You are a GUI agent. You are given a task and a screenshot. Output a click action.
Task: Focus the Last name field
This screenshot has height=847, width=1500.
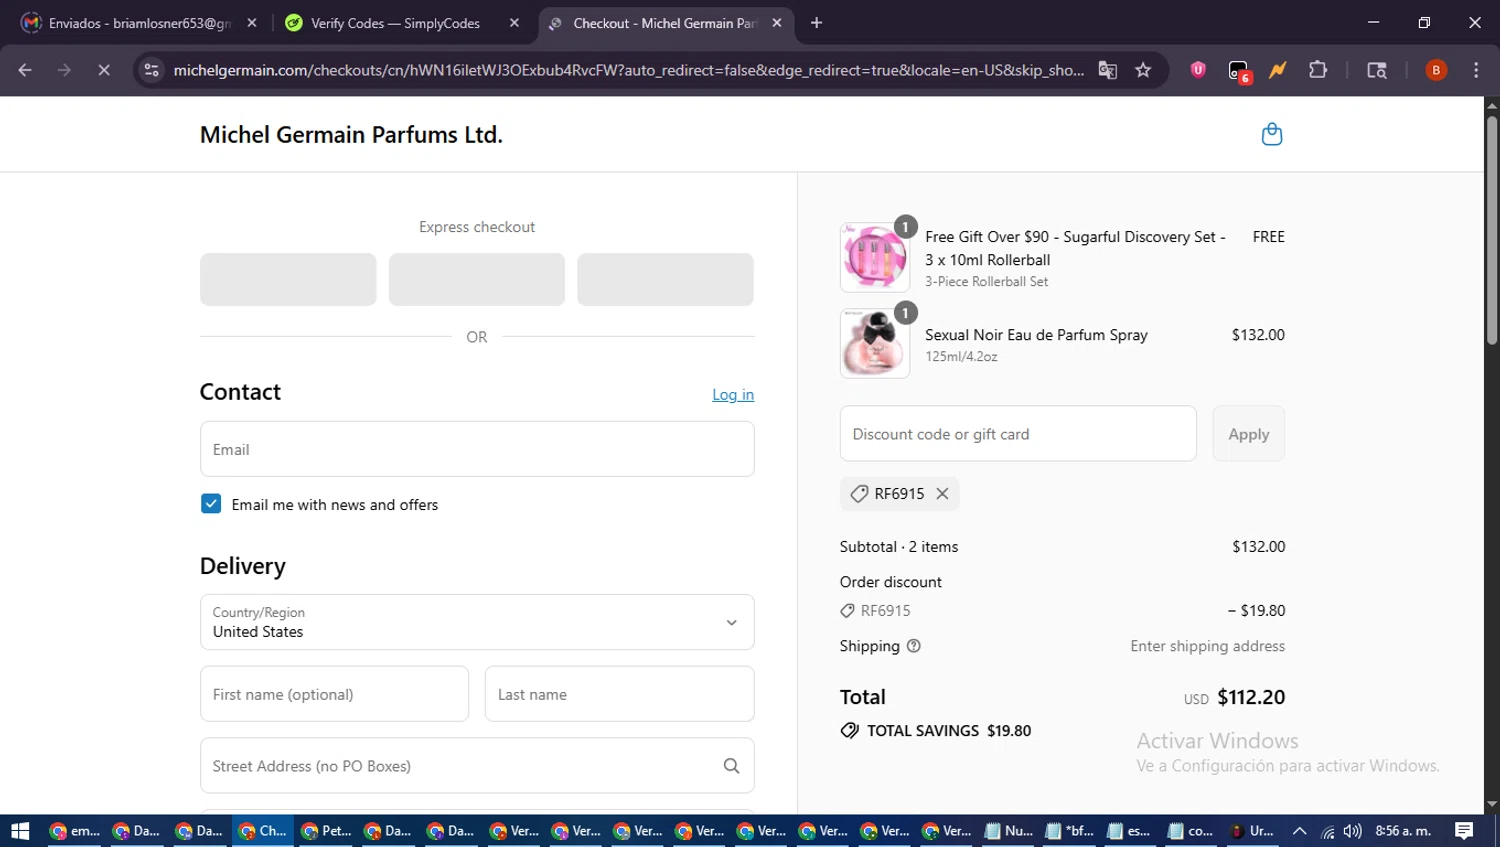(x=619, y=694)
